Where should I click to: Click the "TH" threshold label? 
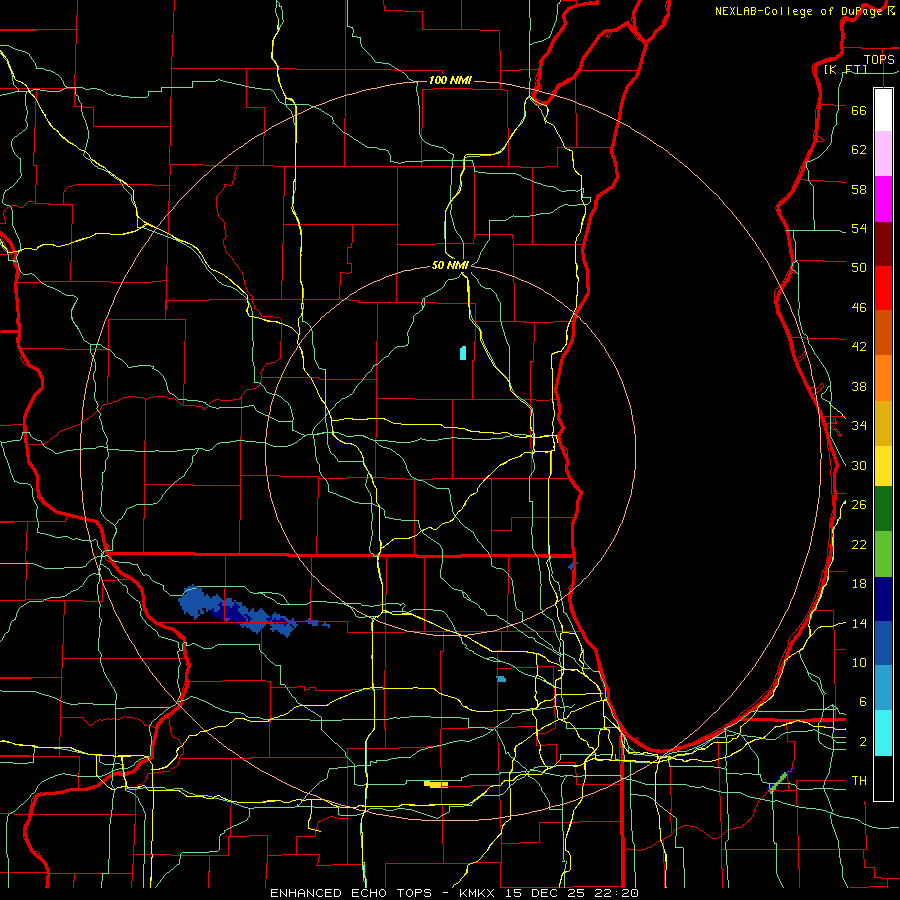(x=859, y=780)
